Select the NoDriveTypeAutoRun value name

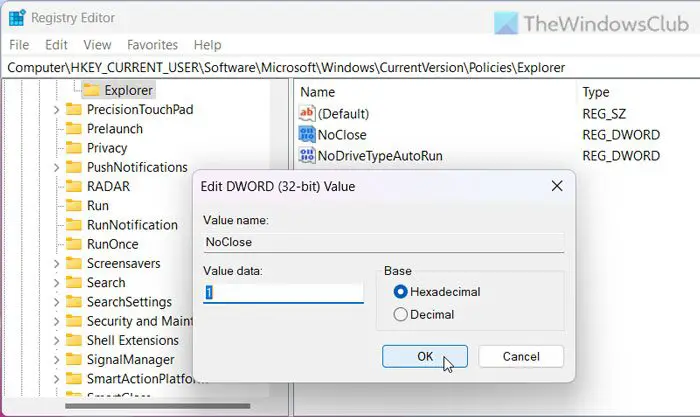coord(380,156)
